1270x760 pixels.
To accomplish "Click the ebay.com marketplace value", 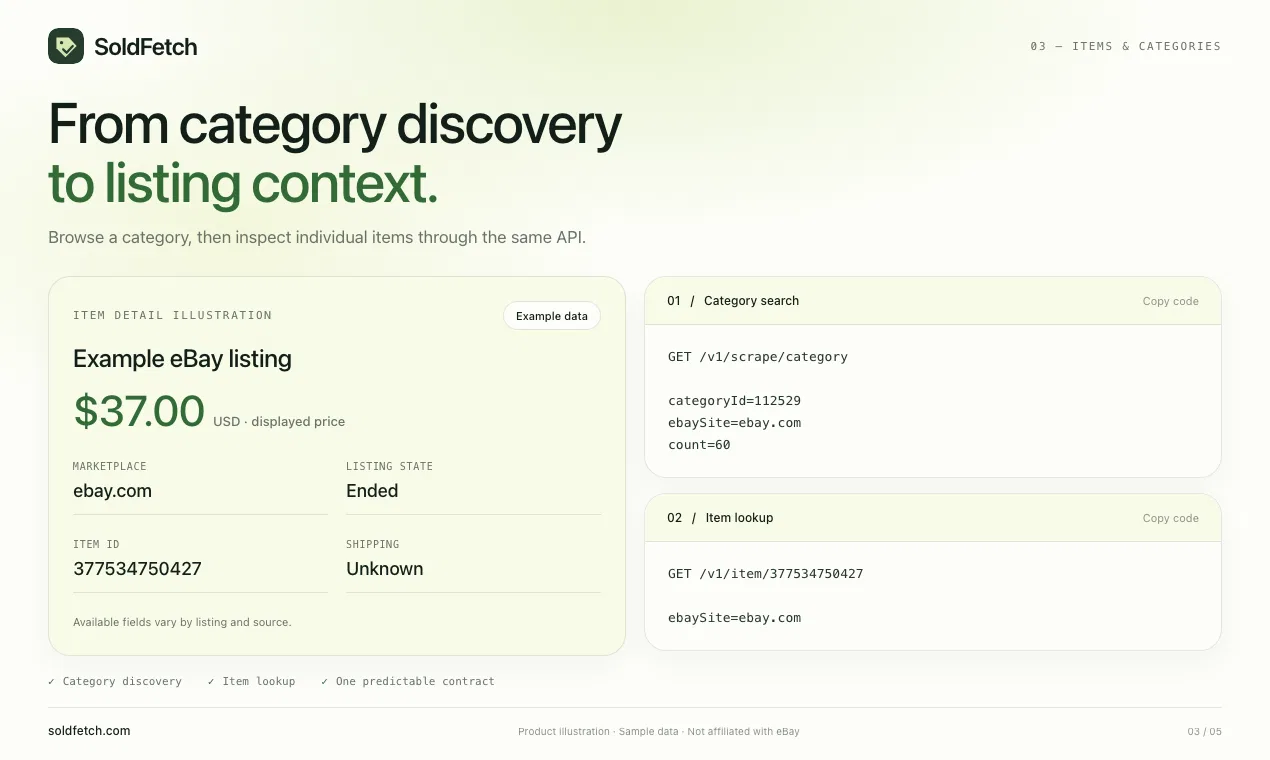I will [113, 491].
